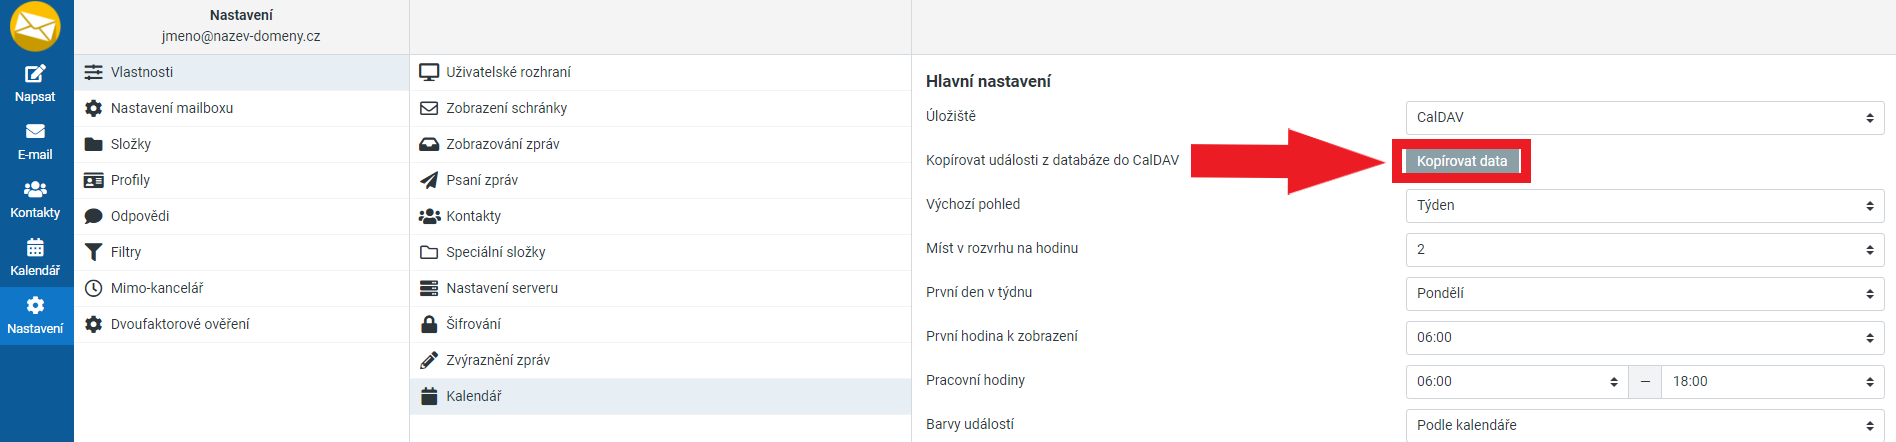Click the Psaní zpráv paper plane icon
Screen dimensions: 1896x442
click(x=429, y=180)
